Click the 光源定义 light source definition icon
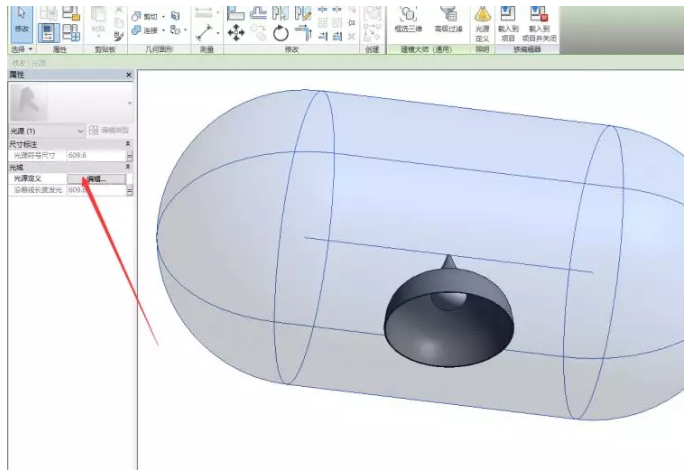 click(482, 20)
